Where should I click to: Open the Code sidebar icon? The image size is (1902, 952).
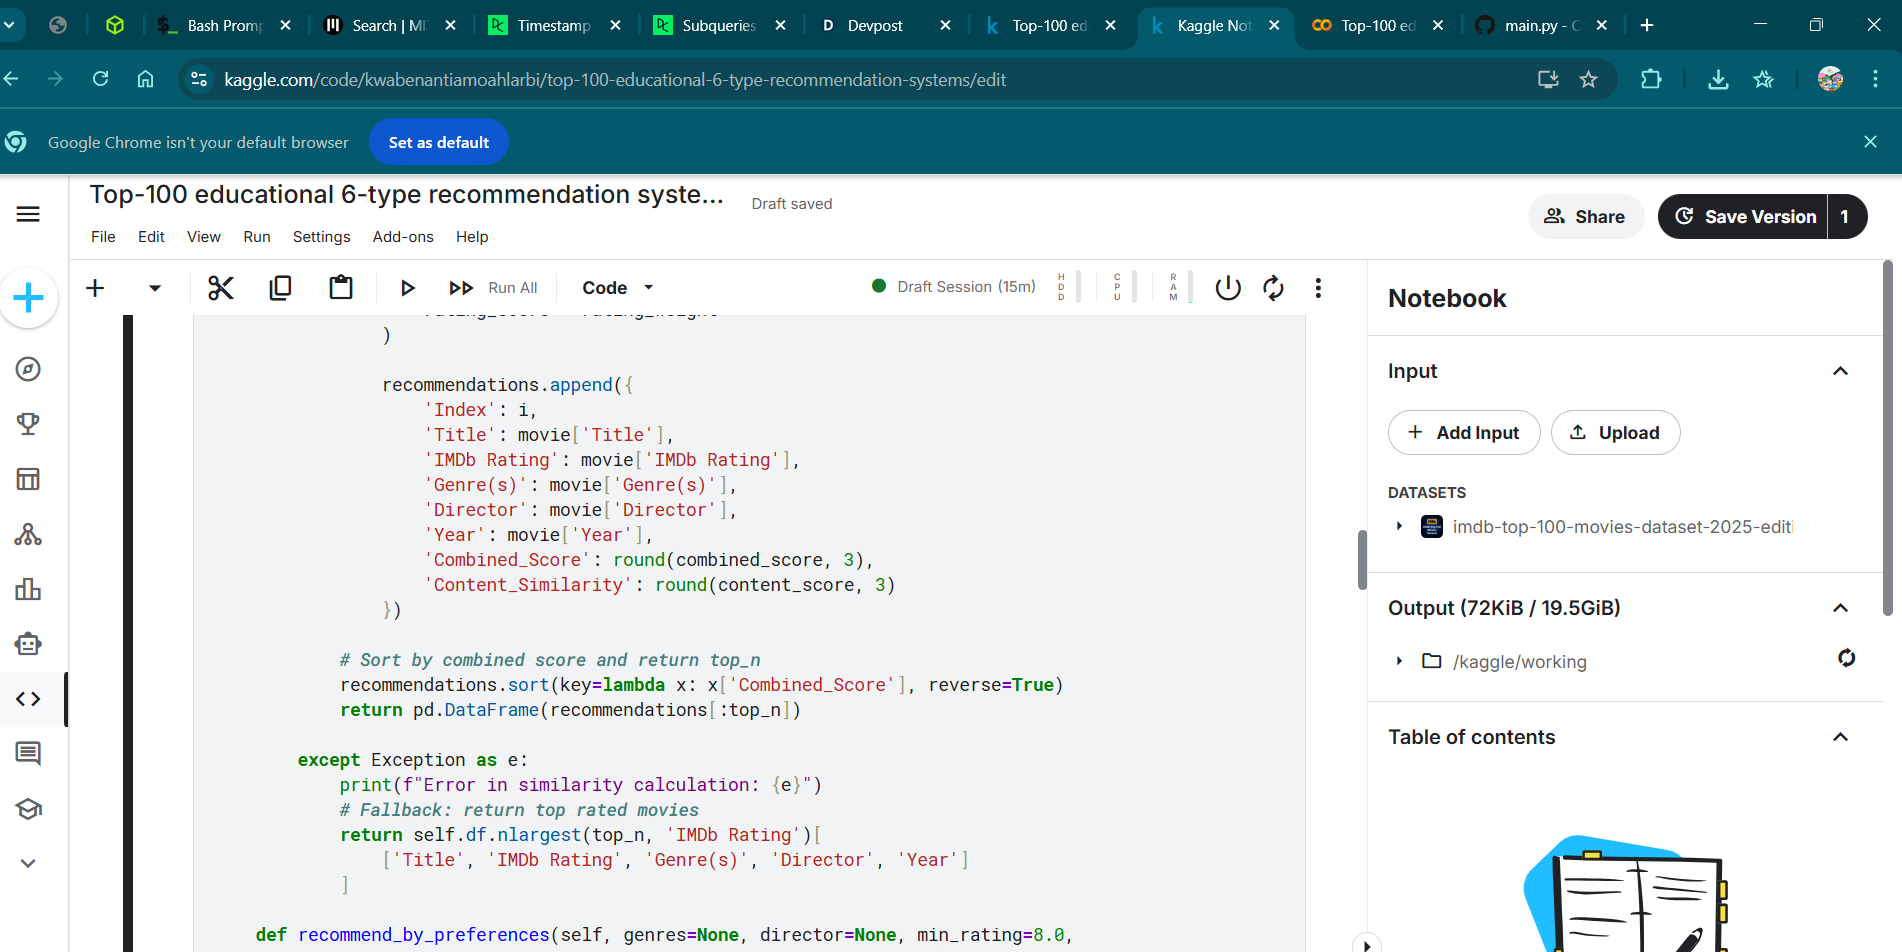click(28, 699)
